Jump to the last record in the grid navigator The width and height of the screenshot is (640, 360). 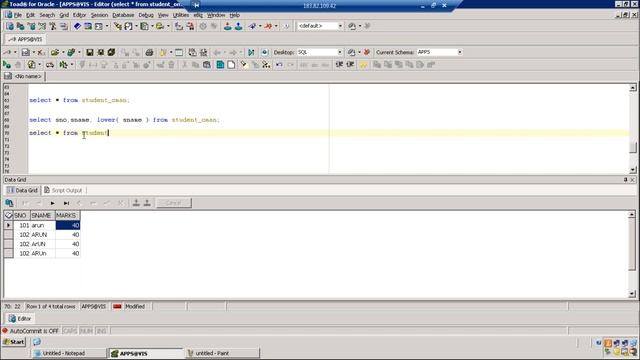click(66, 203)
